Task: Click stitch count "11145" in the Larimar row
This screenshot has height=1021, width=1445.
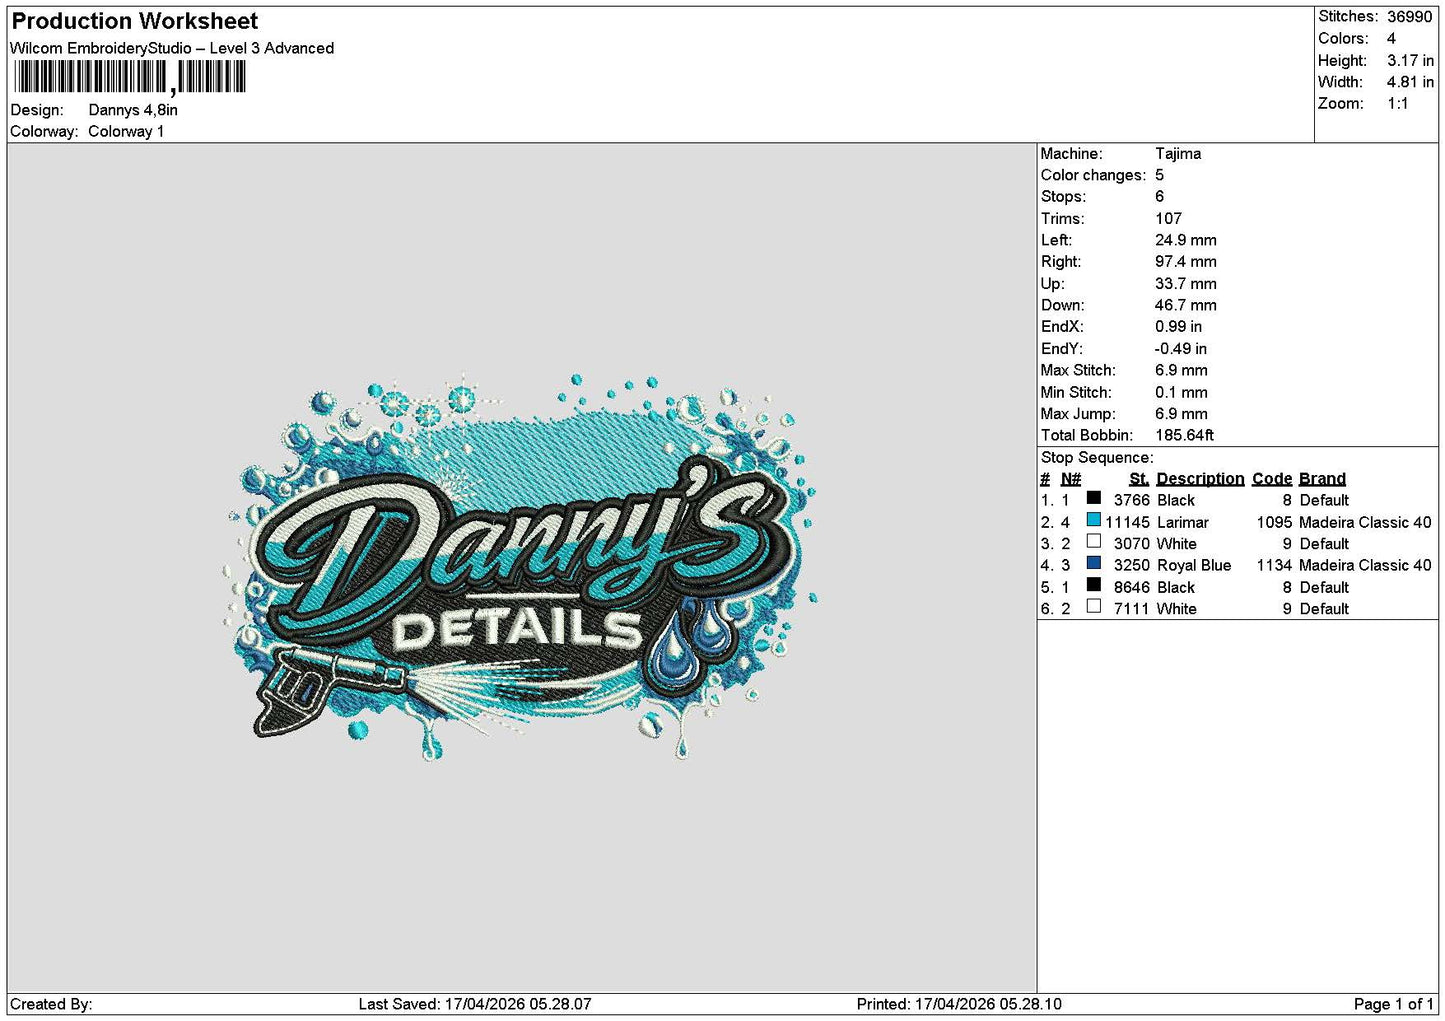Action: click(x=1128, y=522)
